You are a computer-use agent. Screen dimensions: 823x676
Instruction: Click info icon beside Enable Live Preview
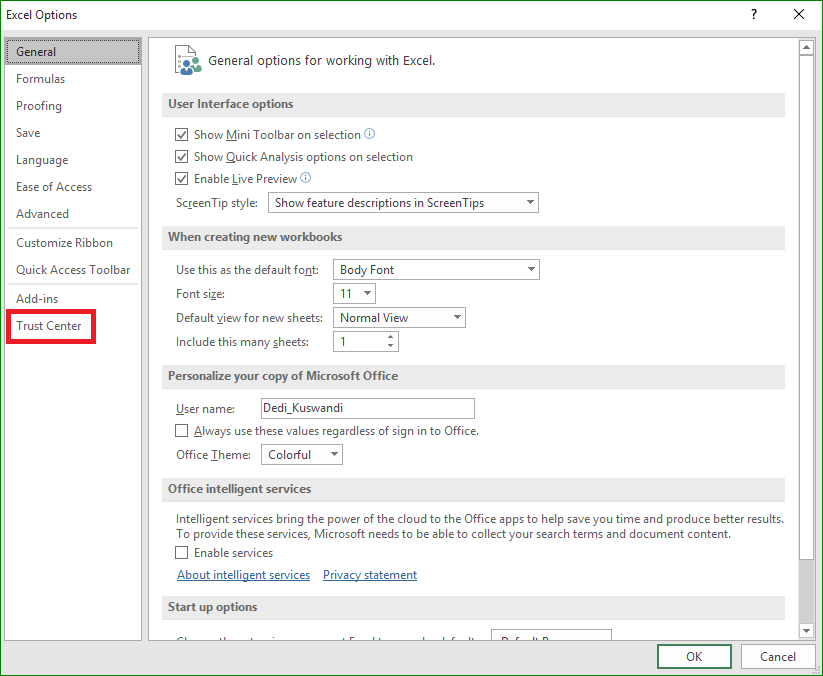[x=305, y=178]
